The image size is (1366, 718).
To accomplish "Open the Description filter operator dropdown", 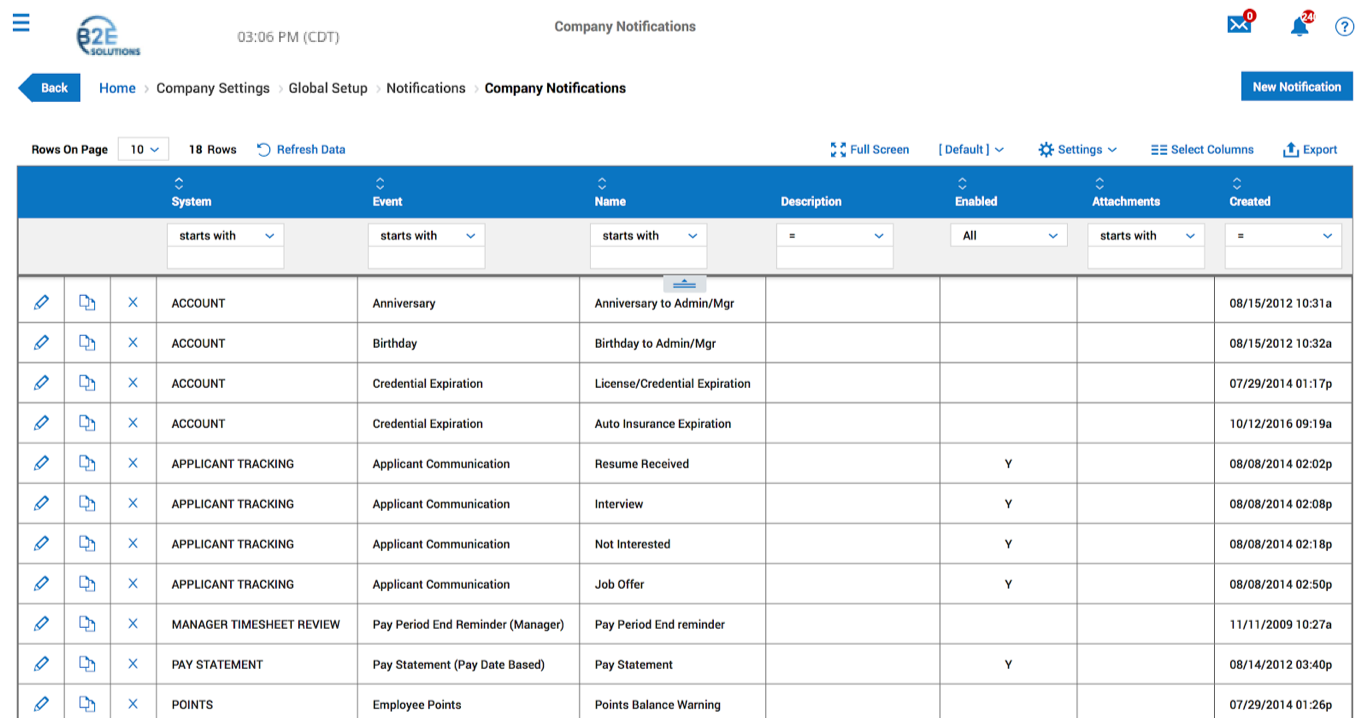I will [x=834, y=235].
